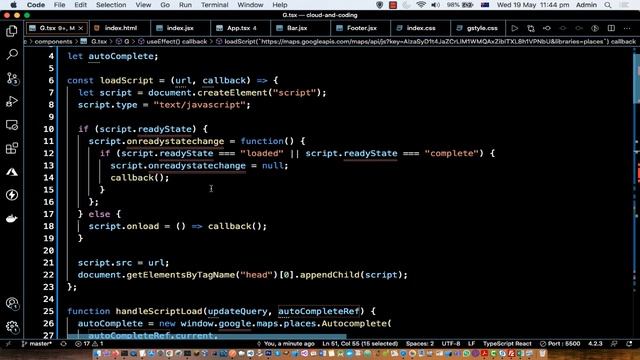This screenshot has height=360, width=640.
Task: Click the components breadcrumb
Action: point(53,42)
